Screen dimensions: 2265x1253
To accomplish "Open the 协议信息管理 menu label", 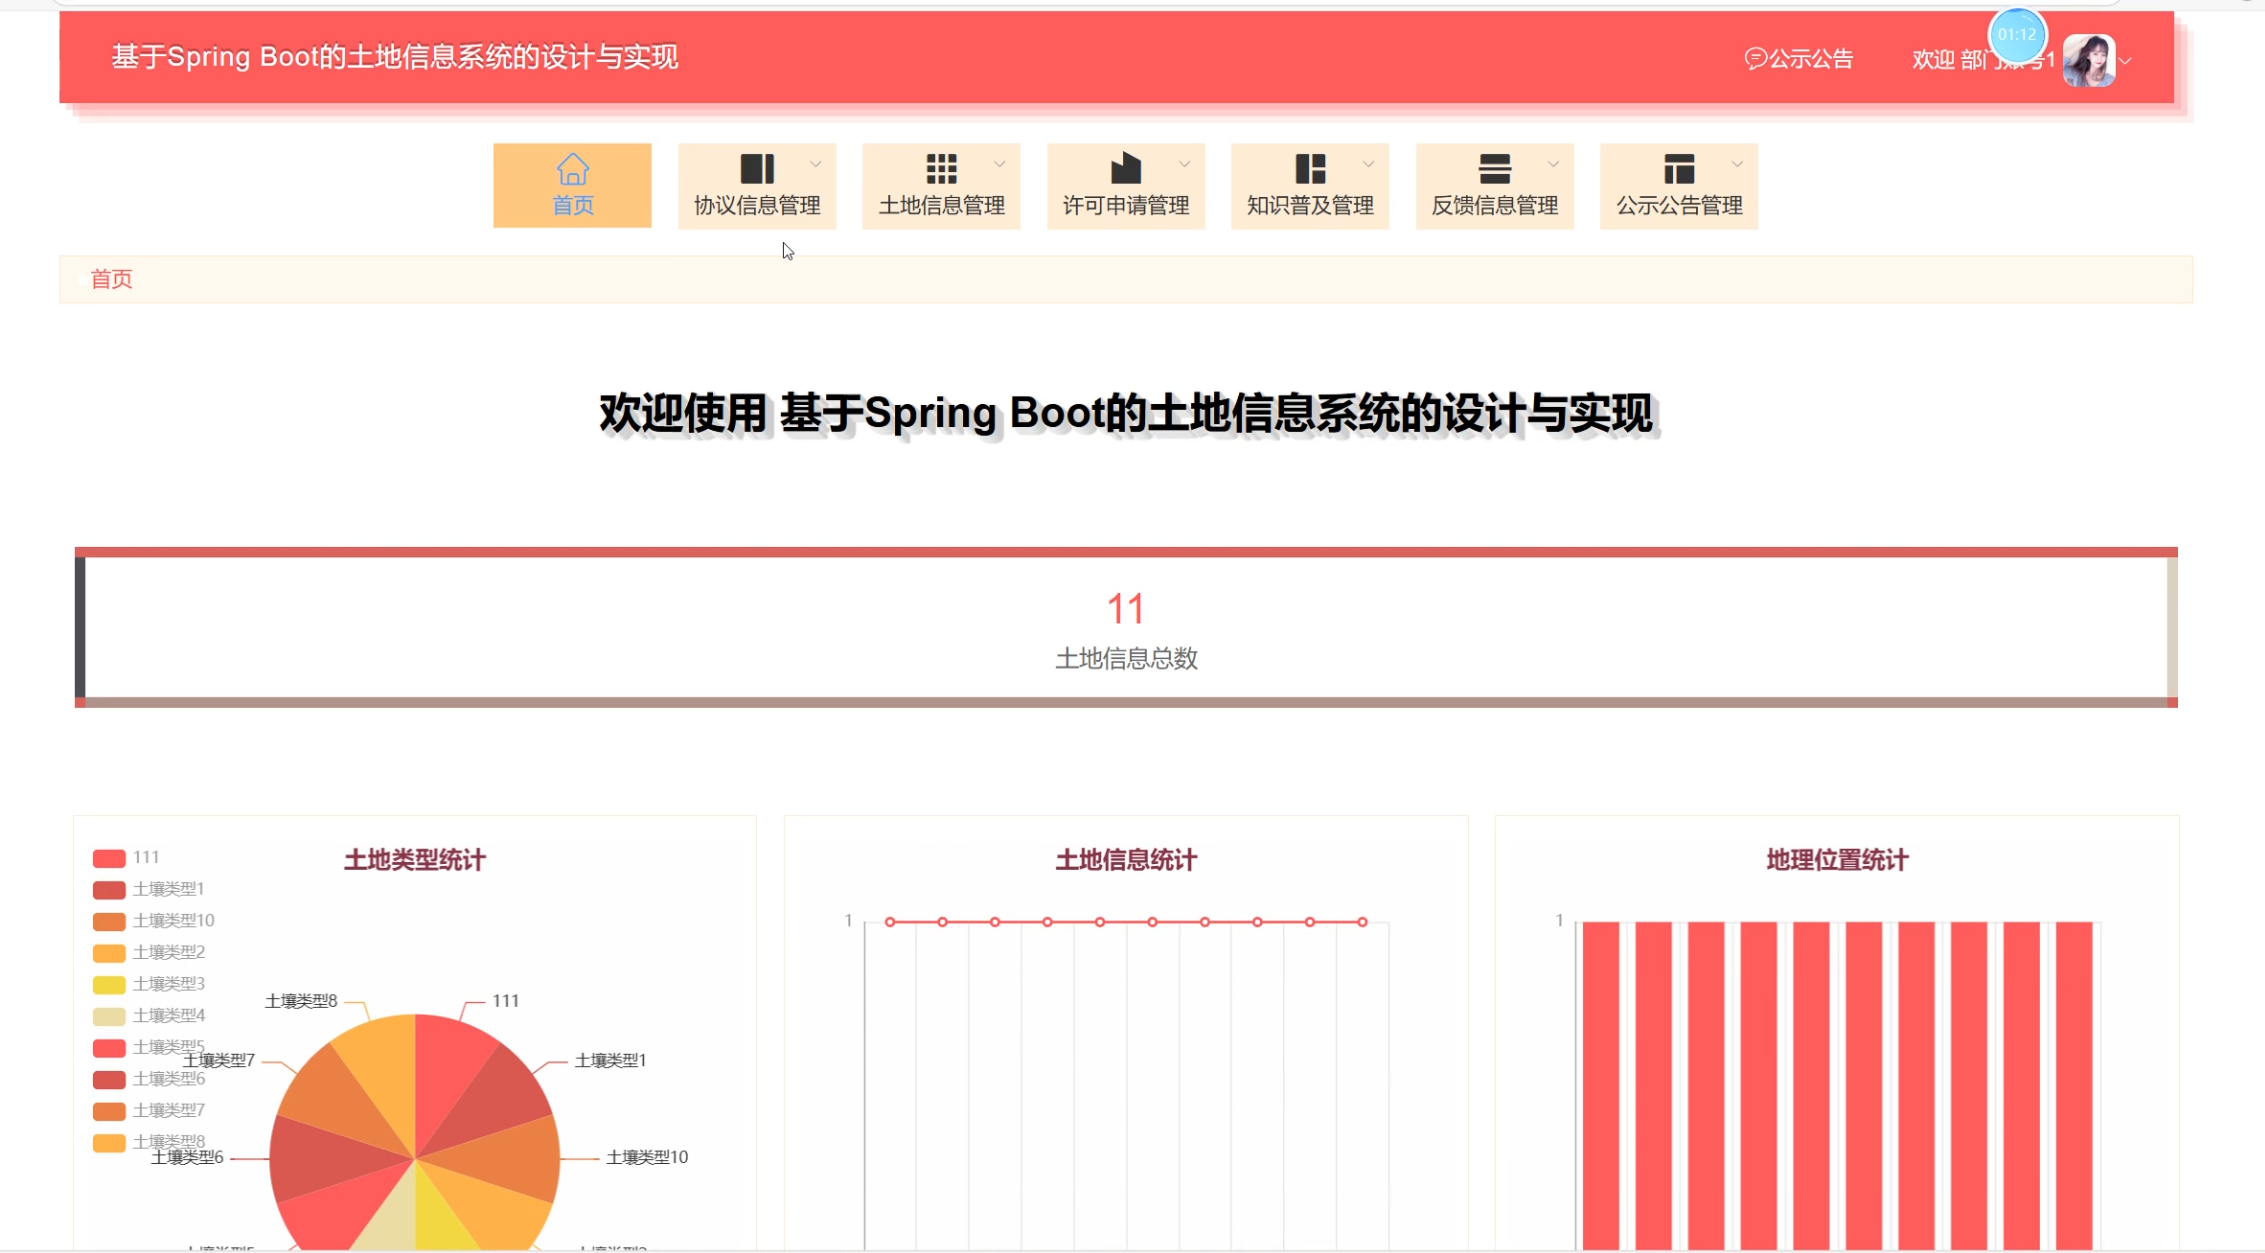I will point(757,205).
